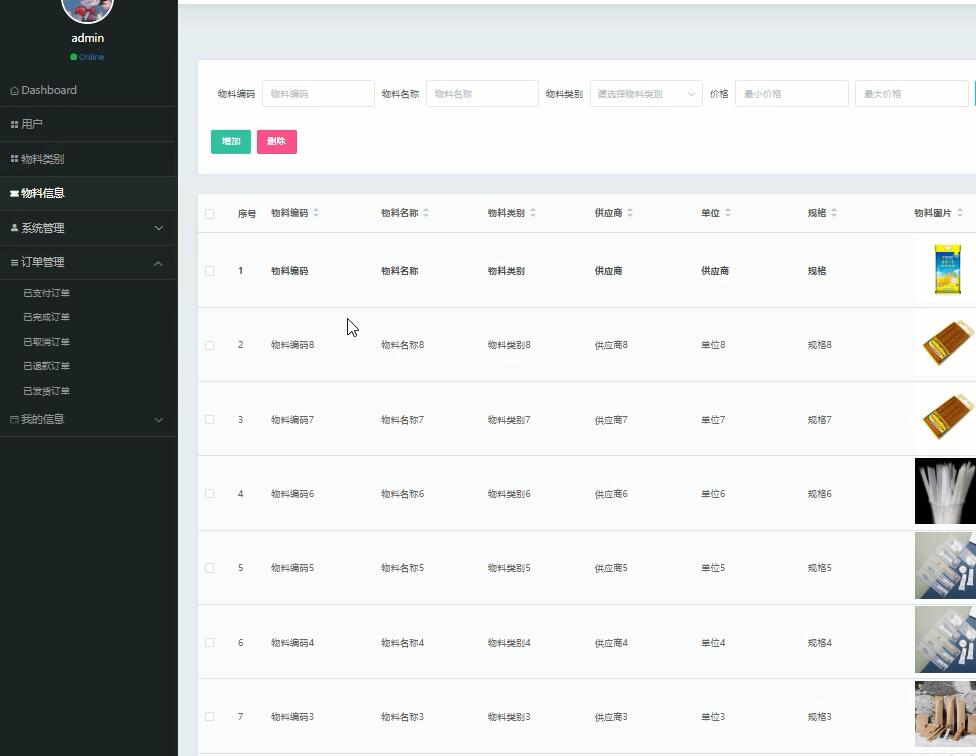Open the 已支付订单 submenu entry
This screenshot has width=976, height=756.
click(47, 292)
